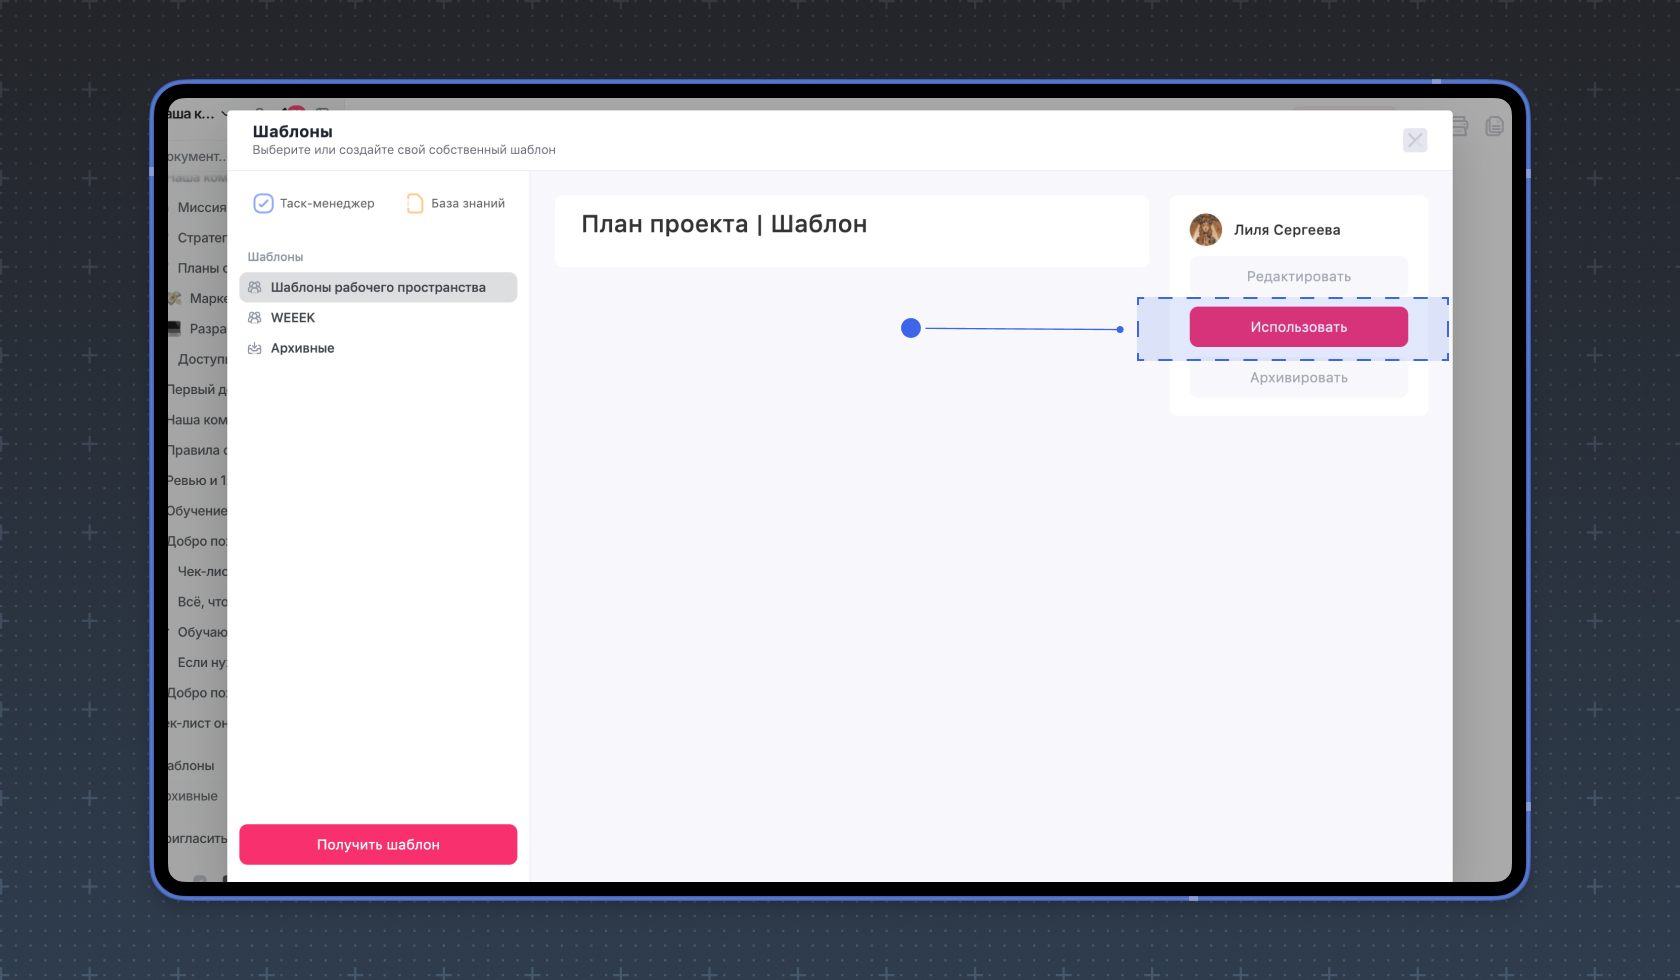This screenshot has height=980, width=1680.
Task: Click Лиля Сергеева's avatar
Action: [x=1205, y=230]
